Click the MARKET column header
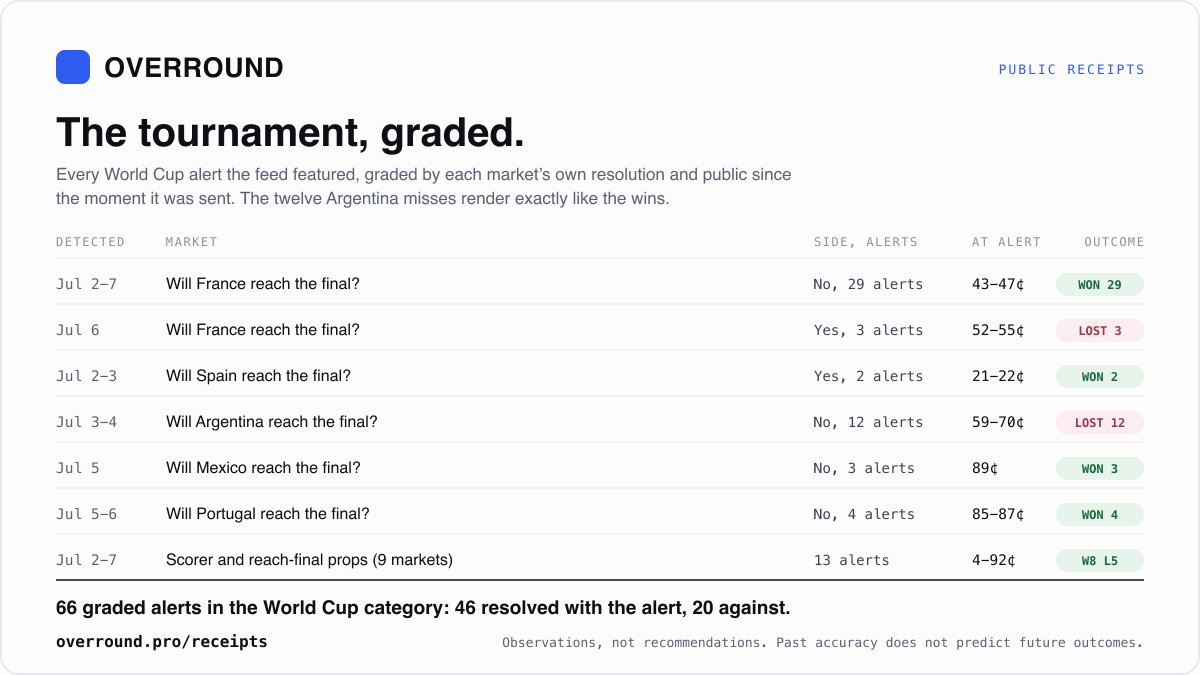The height and width of the screenshot is (675, 1200). pyautogui.click(x=191, y=242)
